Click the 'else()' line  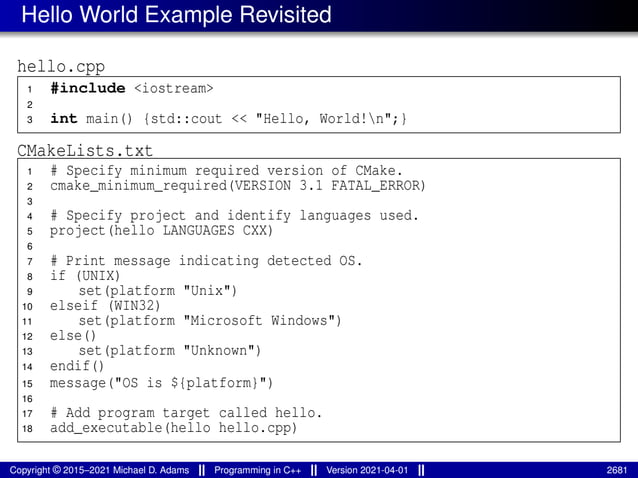[73, 336]
